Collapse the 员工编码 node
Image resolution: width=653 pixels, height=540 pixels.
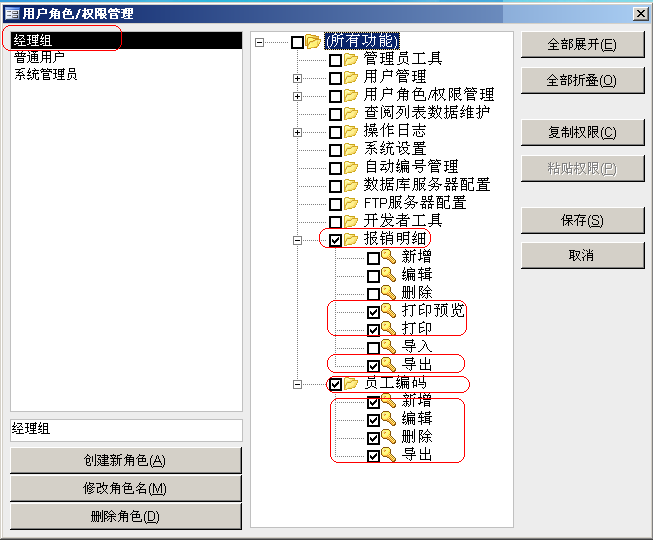coord(297,384)
